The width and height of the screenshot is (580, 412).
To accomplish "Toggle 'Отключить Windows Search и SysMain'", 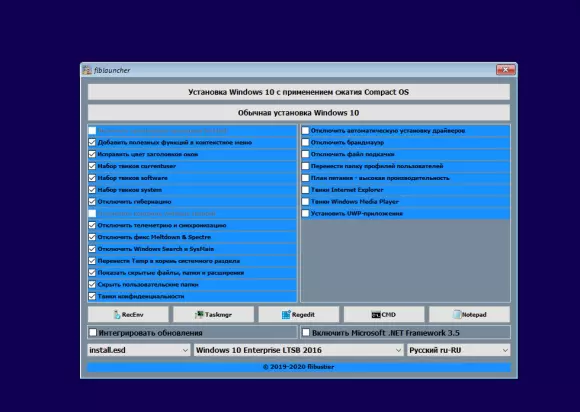I will 92,249.
